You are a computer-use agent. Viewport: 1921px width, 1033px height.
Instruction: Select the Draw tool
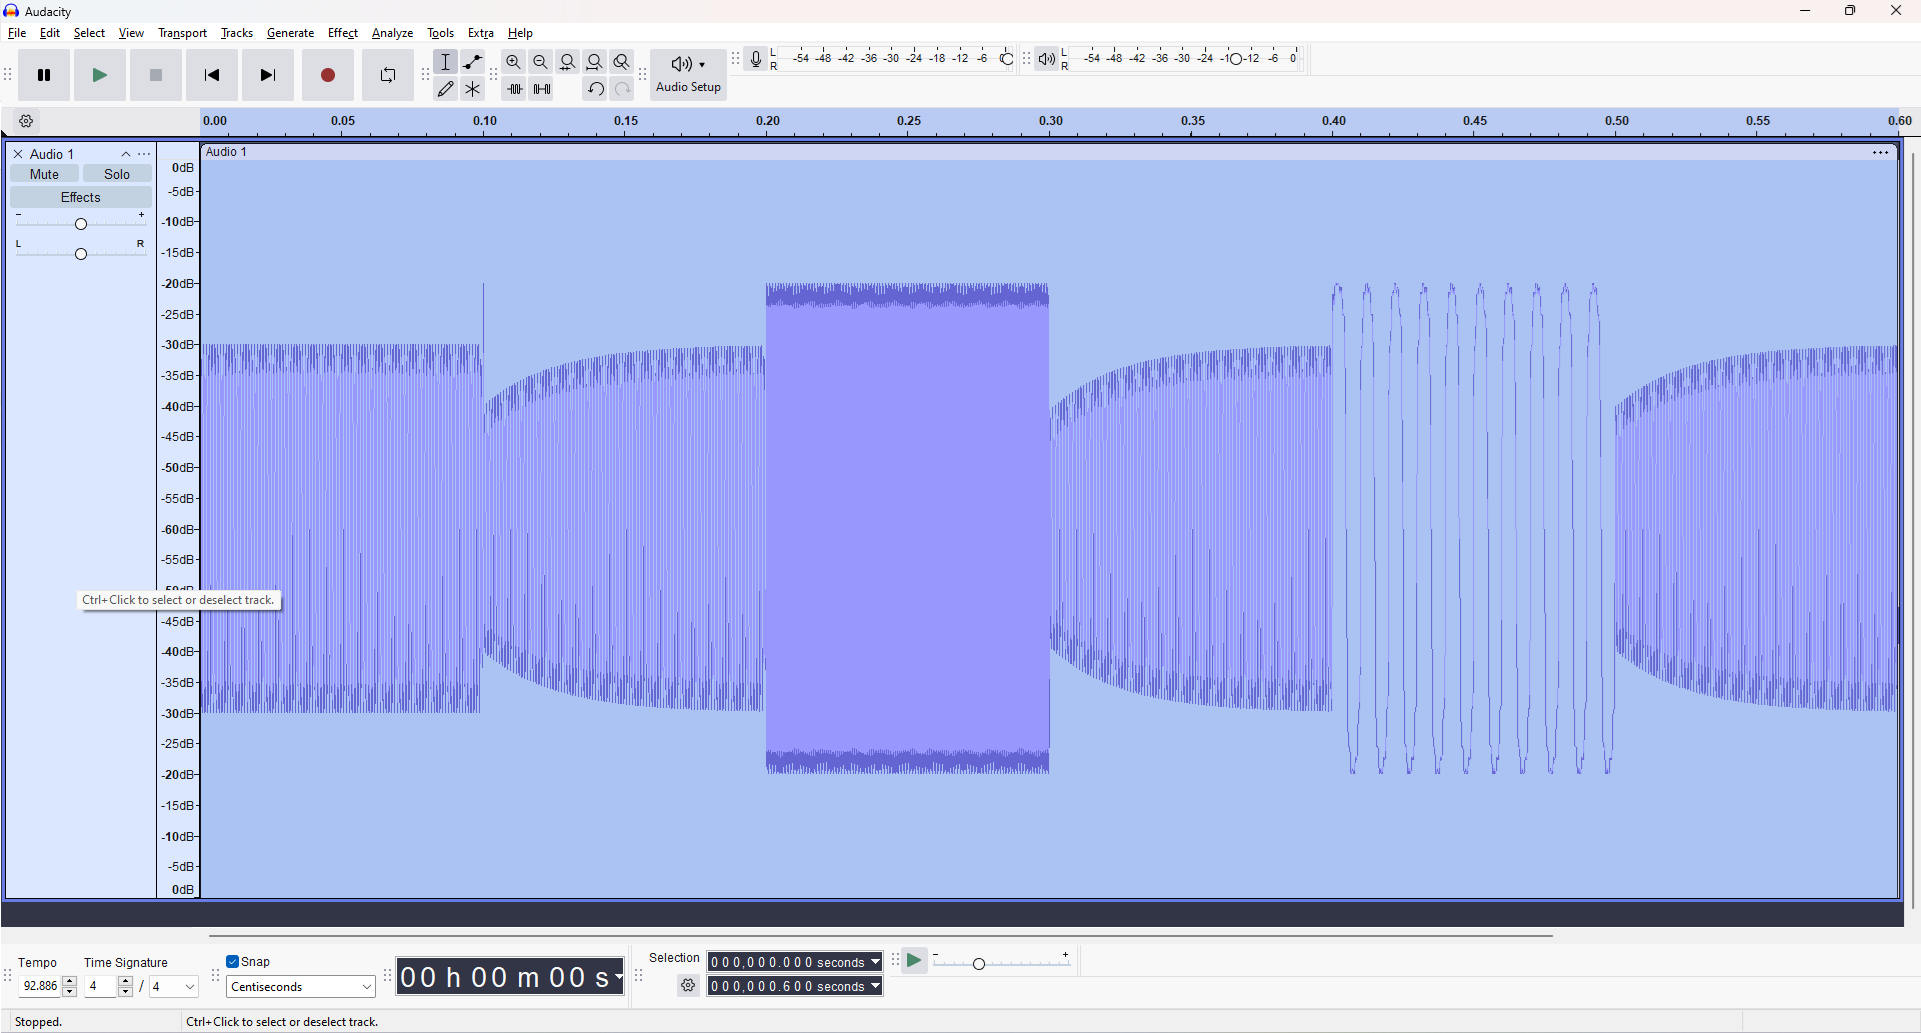point(446,88)
